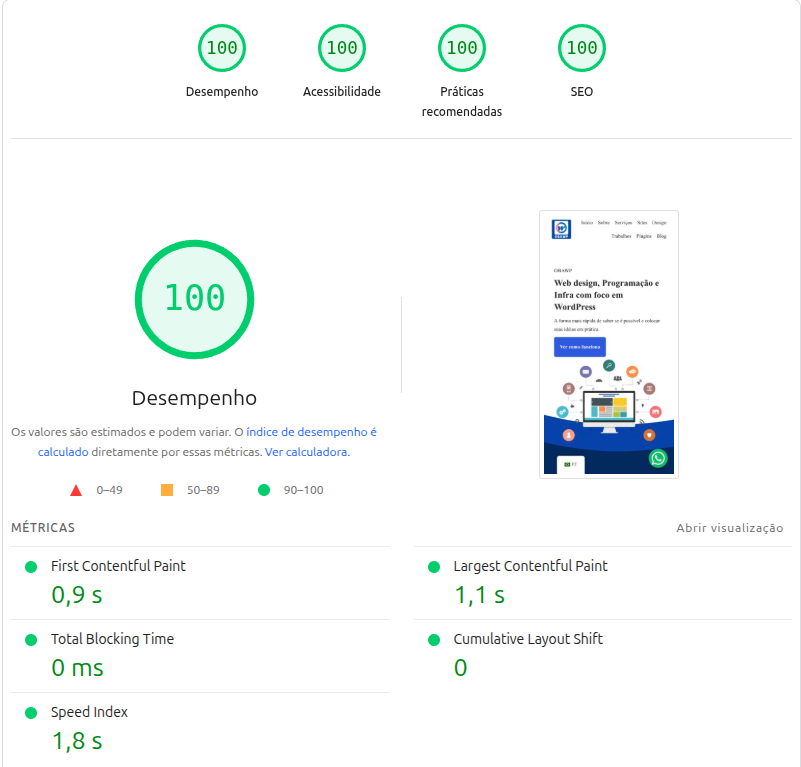Click the large 100 performance gauge

(195, 298)
